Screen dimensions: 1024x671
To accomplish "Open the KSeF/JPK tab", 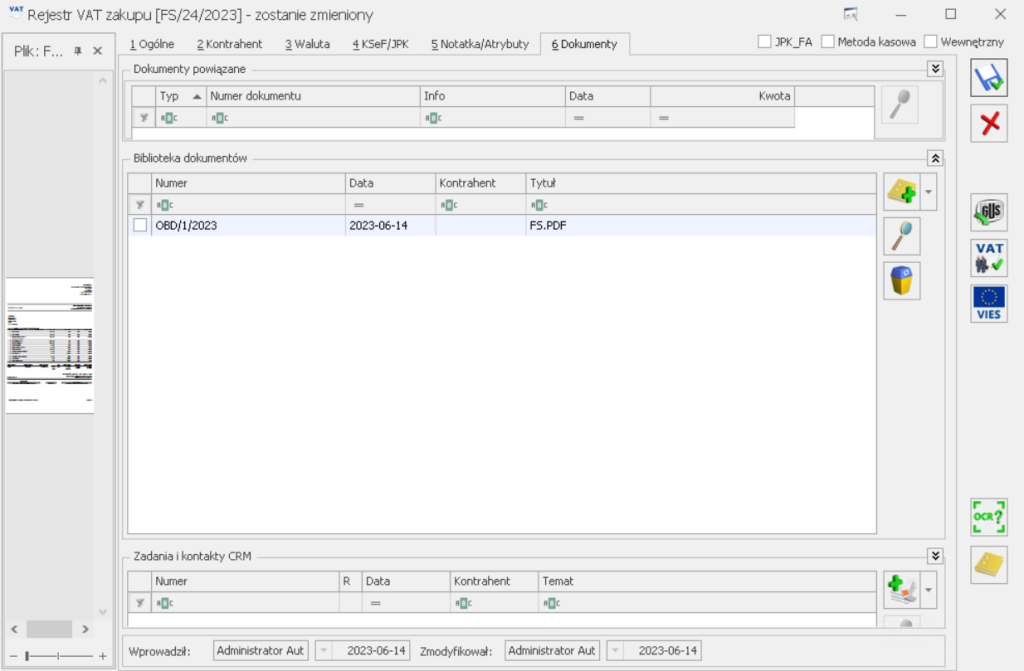I will pyautogui.click(x=381, y=44).
